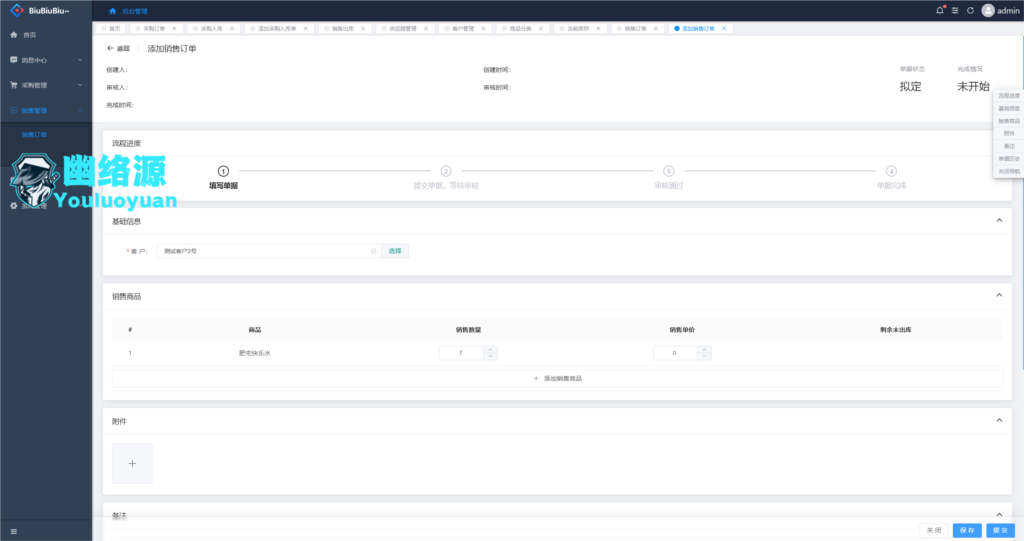Viewport: 1024px width, 541px height.
Task: Click step 1 填写单据 in progress bar
Action: (223, 177)
